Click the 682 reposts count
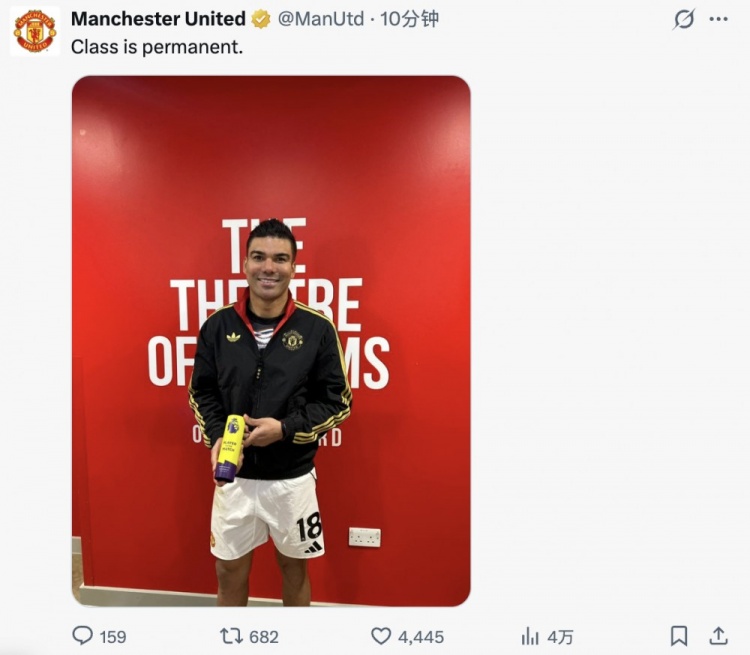Screen dimensions: 750x655 coord(264,637)
